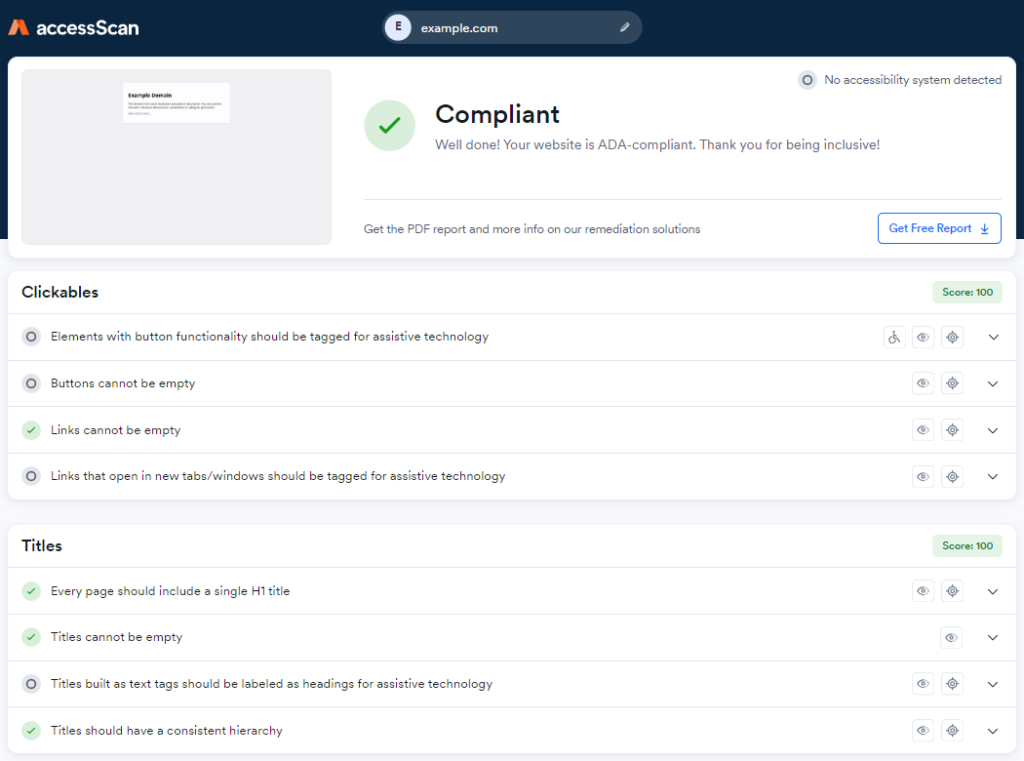Click the Clickables section heading

[60, 292]
